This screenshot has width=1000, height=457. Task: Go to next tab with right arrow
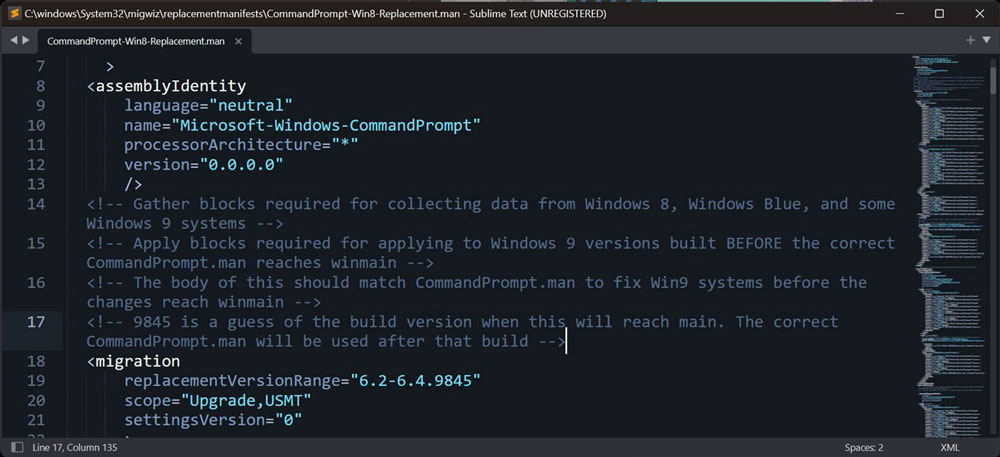point(26,40)
